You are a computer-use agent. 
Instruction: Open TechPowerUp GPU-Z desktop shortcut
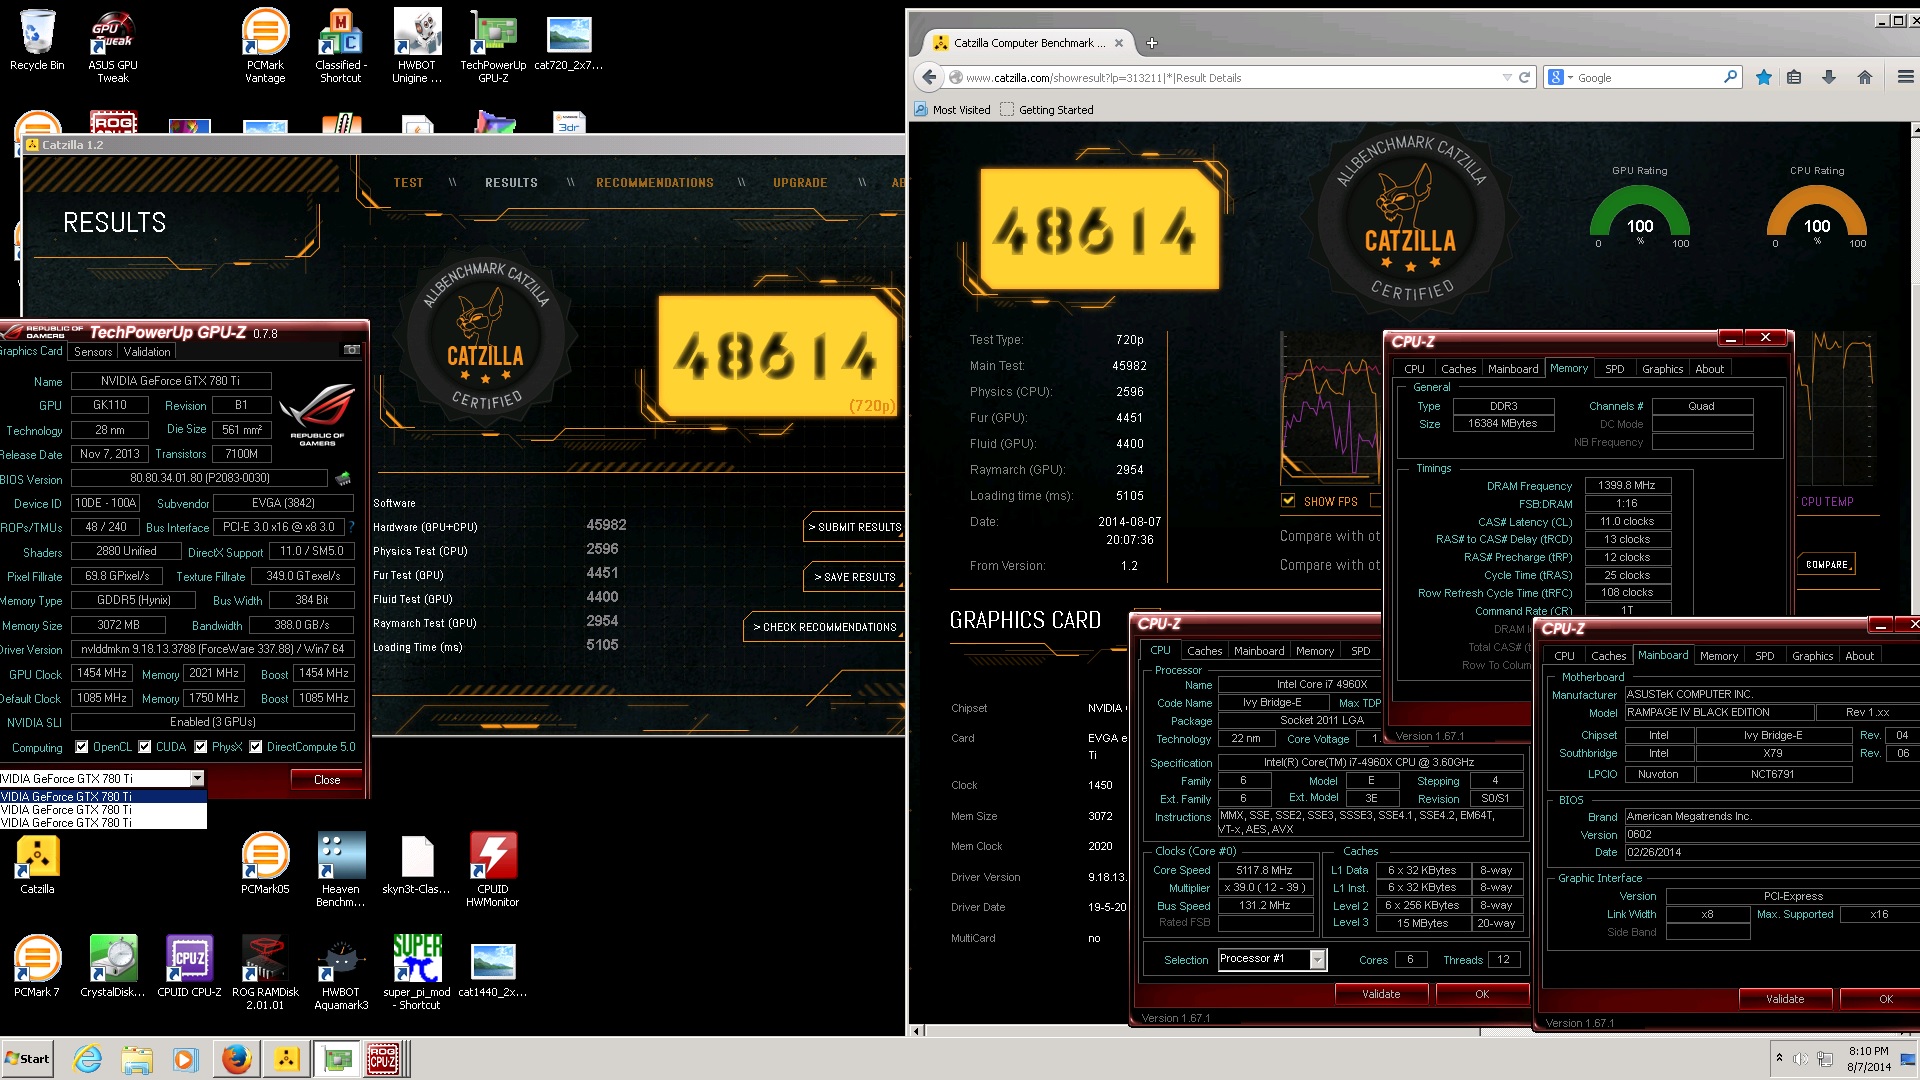[493, 47]
